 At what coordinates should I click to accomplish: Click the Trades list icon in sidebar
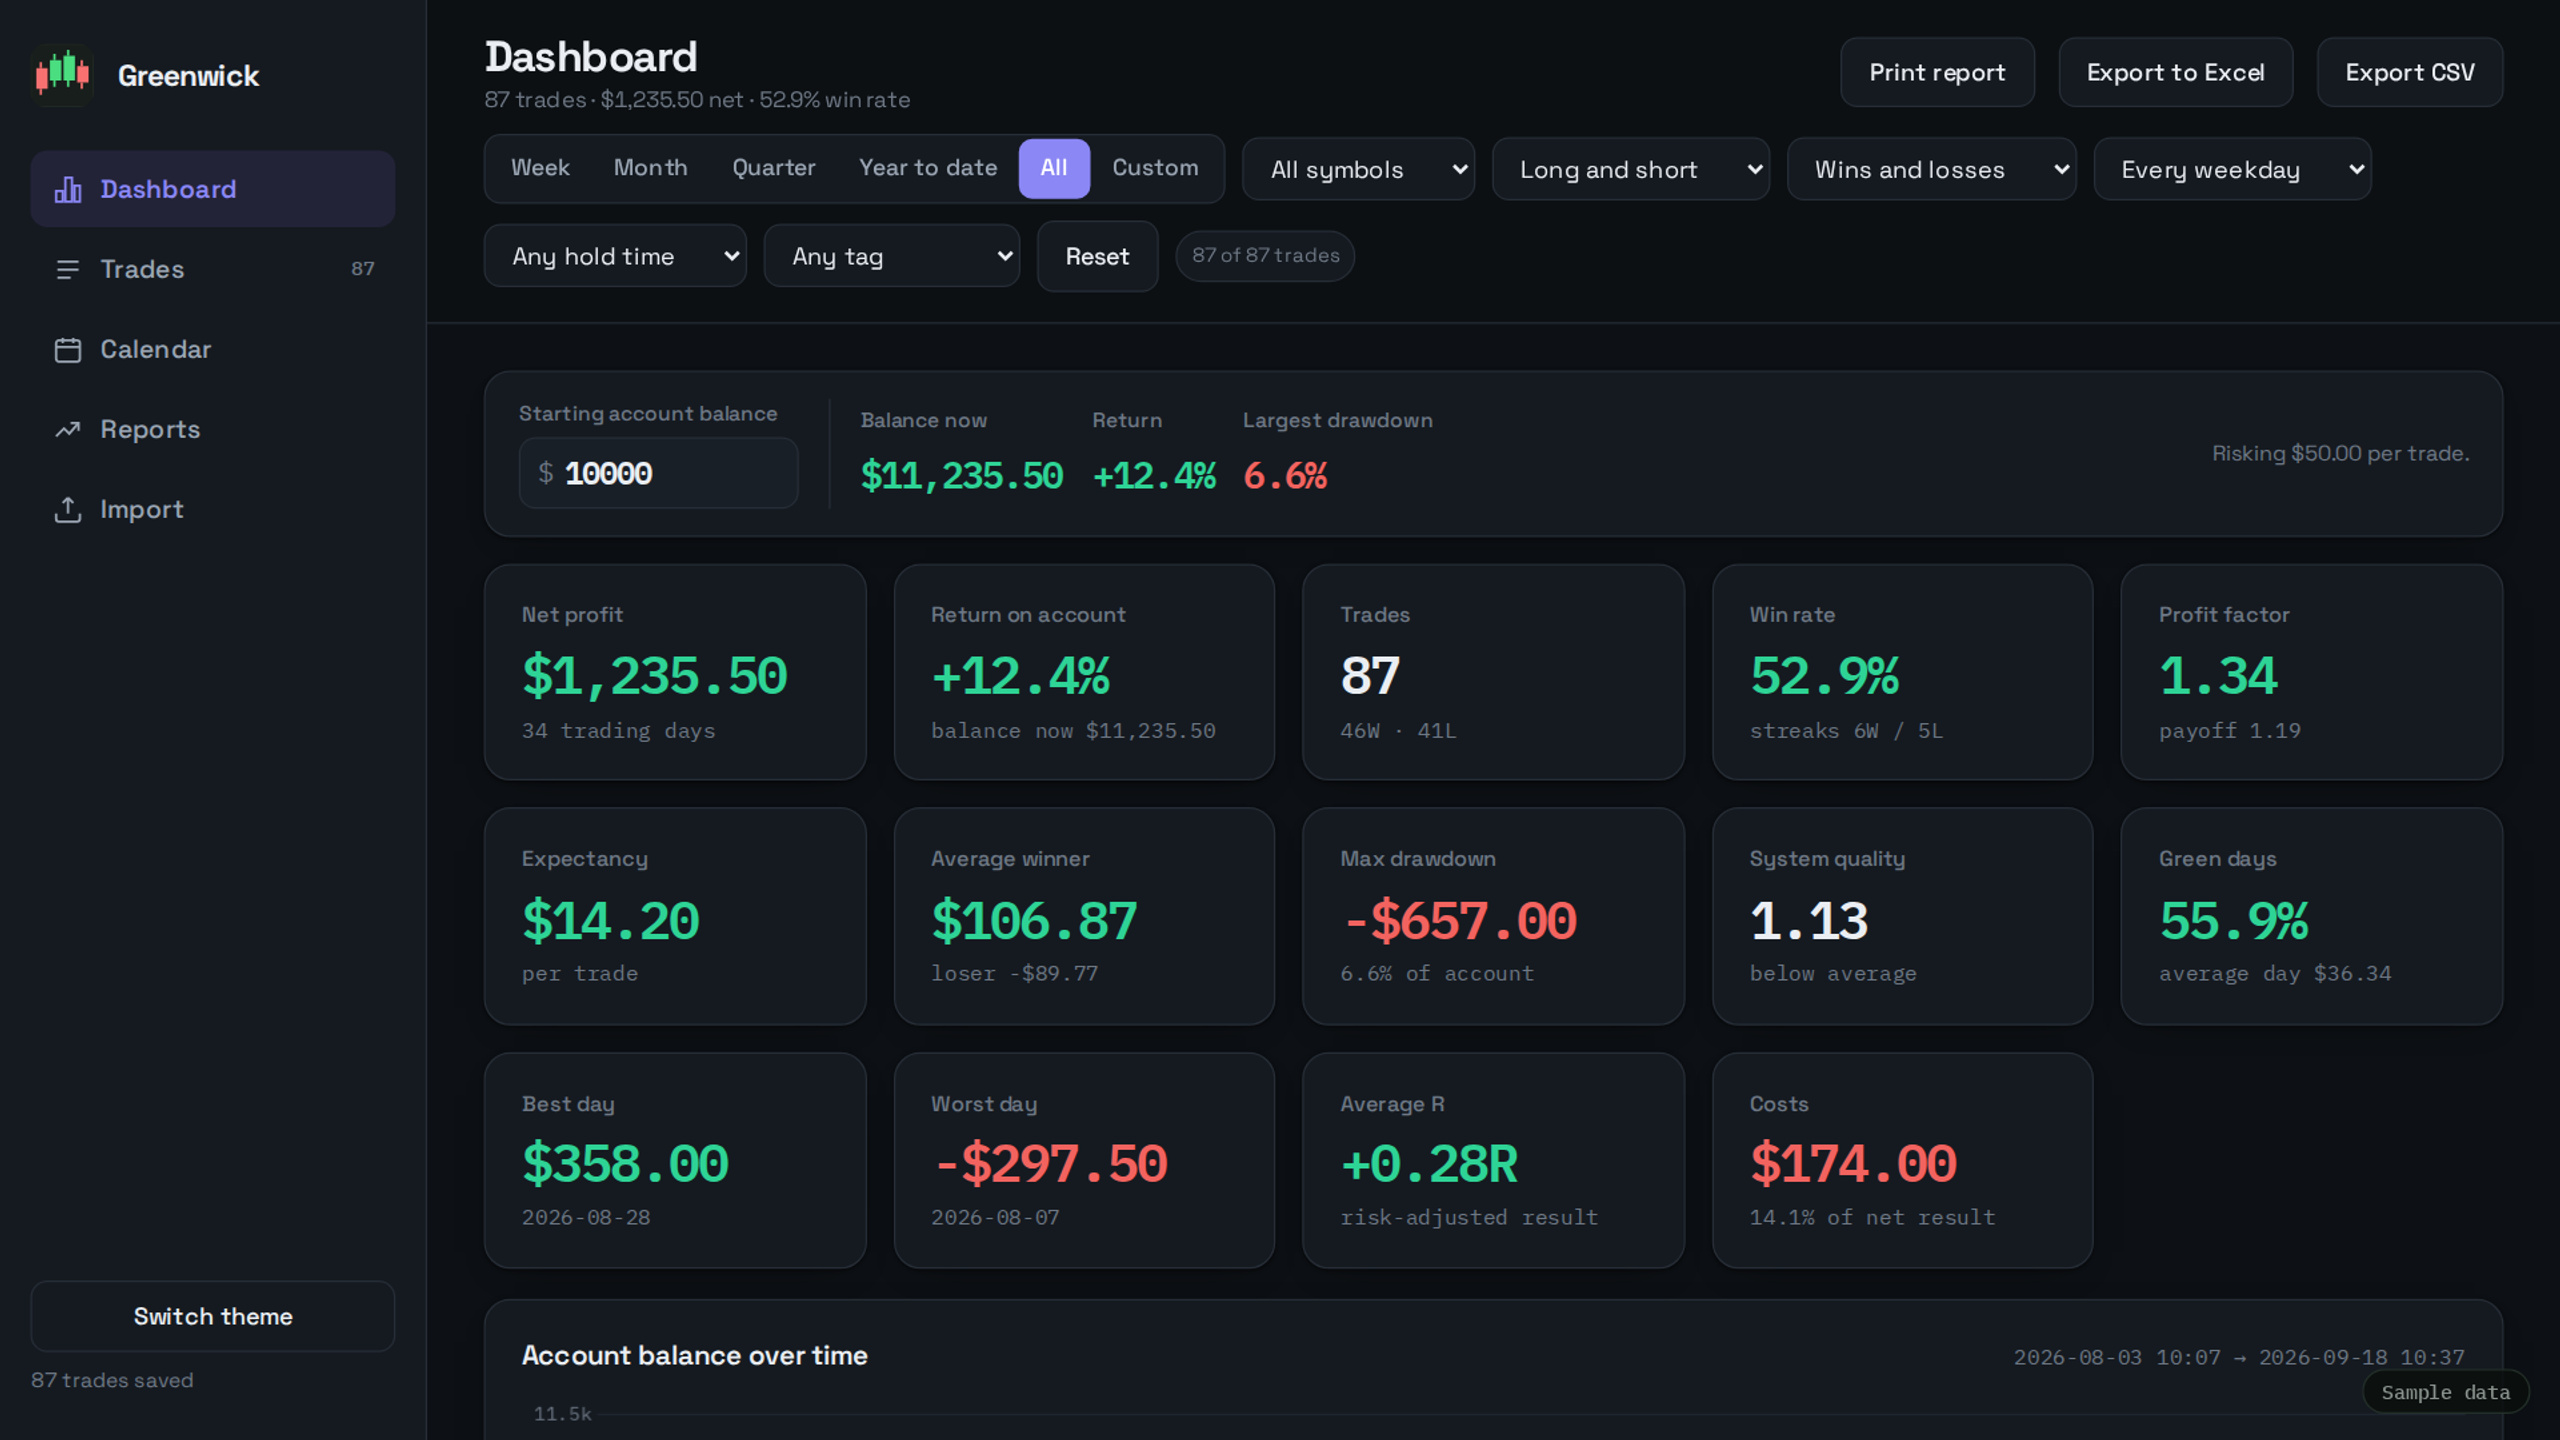tap(68, 269)
